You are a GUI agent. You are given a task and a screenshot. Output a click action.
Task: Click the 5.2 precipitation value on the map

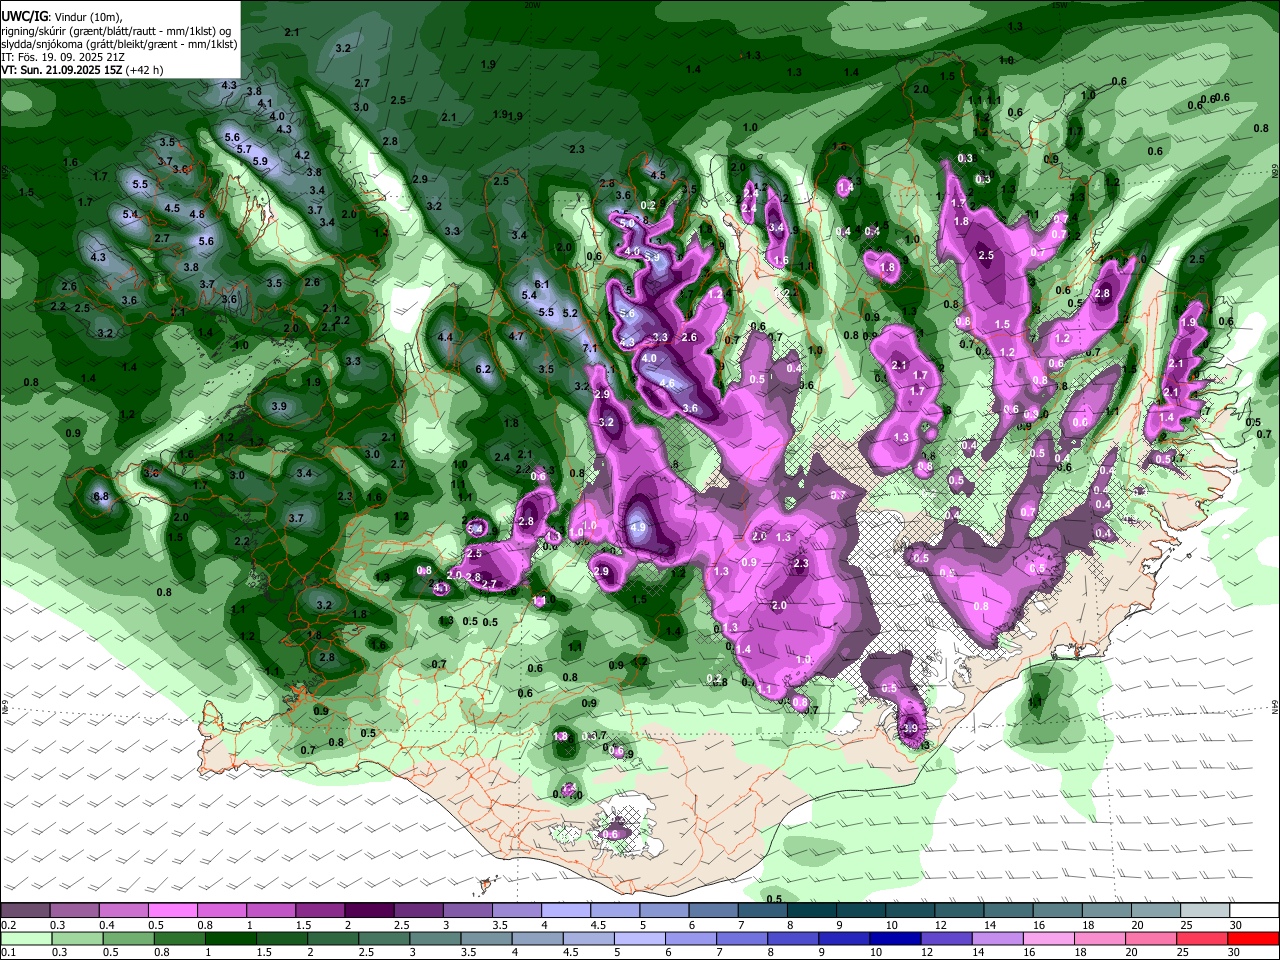571,313
